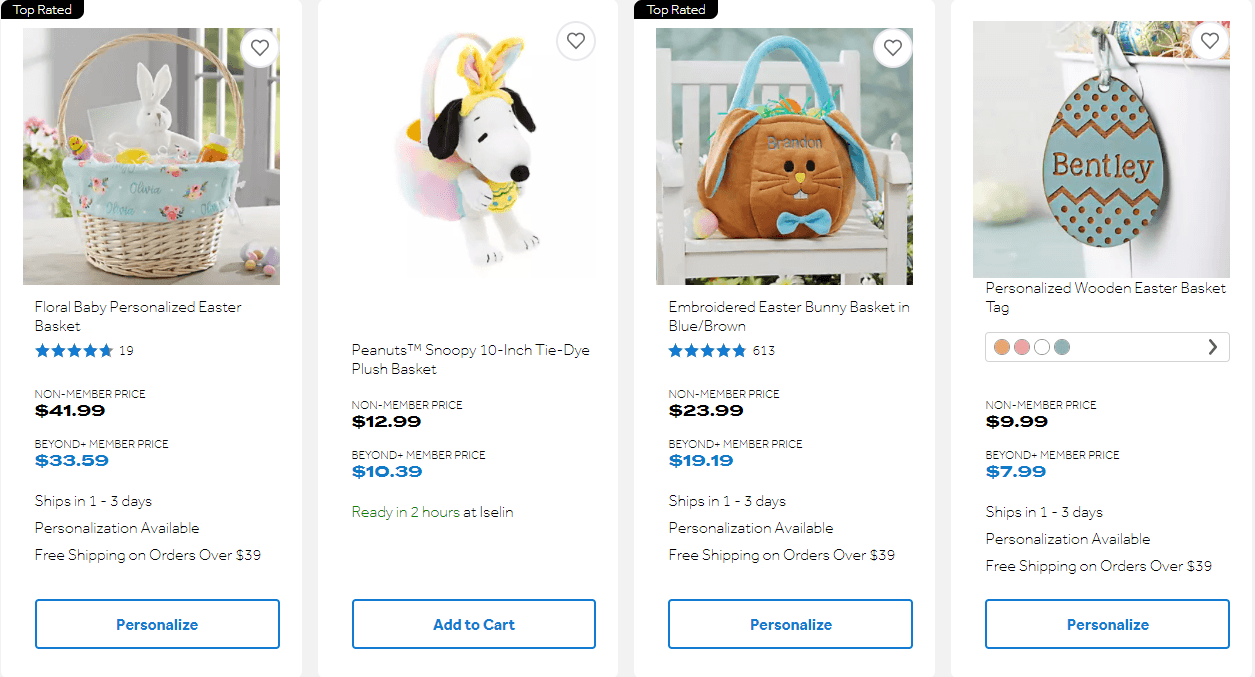Click the Top Rated badge on the Floral basket
This screenshot has width=1255, height=677.
pyautogui.click(x=41, y=9)
